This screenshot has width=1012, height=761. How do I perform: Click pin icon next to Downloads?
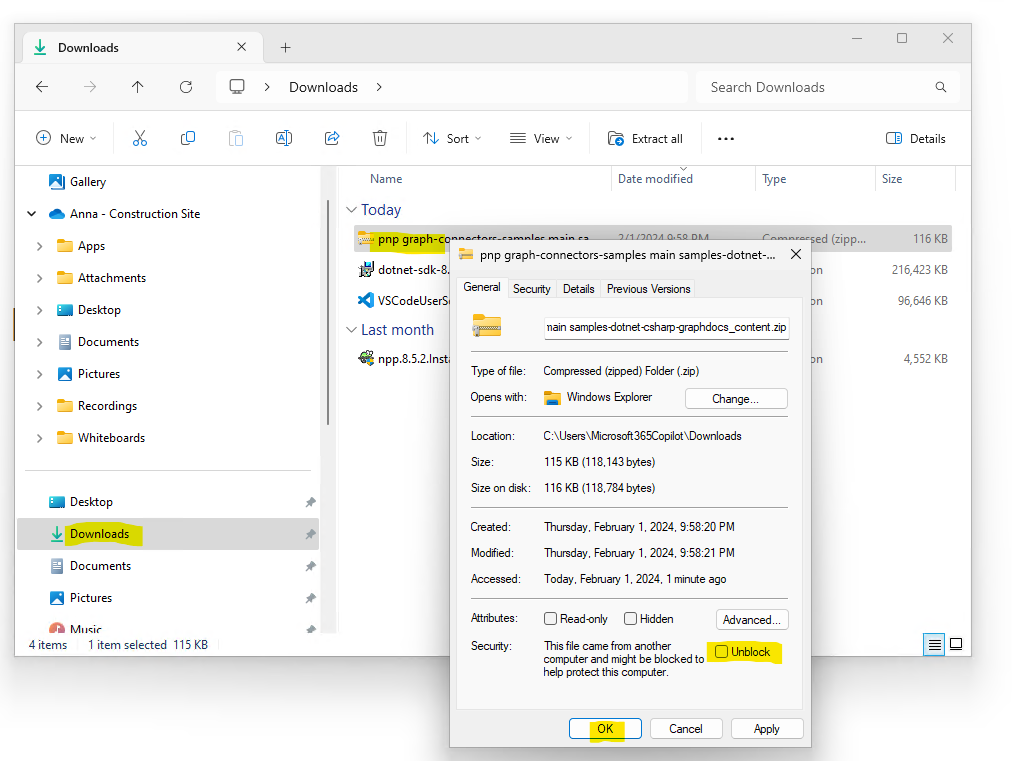coord(310,534)
